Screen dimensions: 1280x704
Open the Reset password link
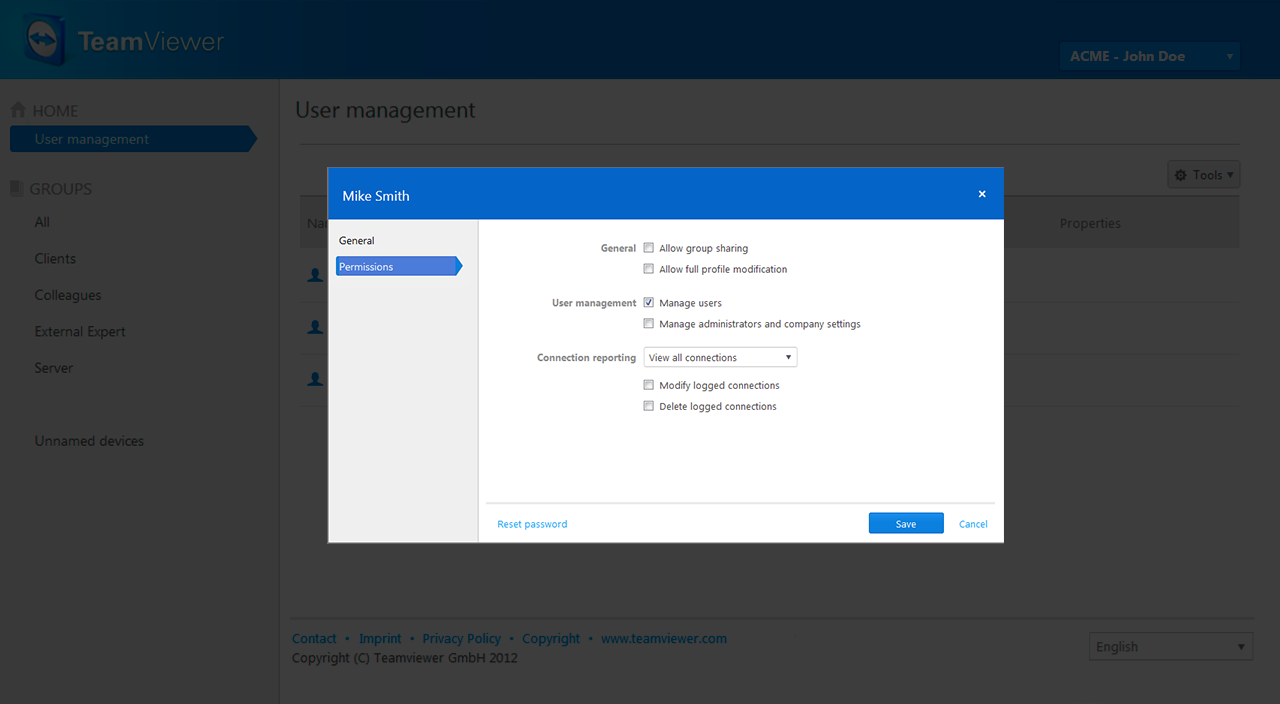pos(532,523)
